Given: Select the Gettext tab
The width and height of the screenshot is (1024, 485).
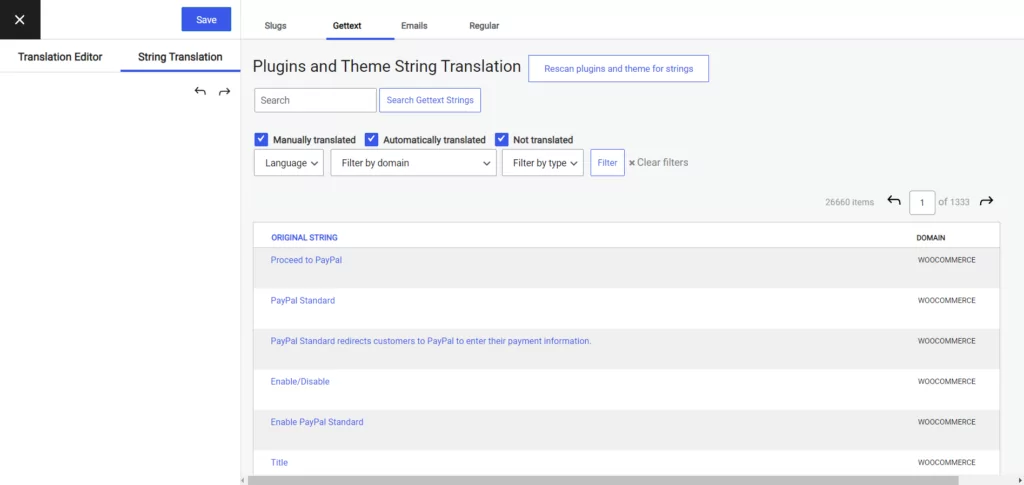Looking at the screenshot, I should [x=347, y=26].
